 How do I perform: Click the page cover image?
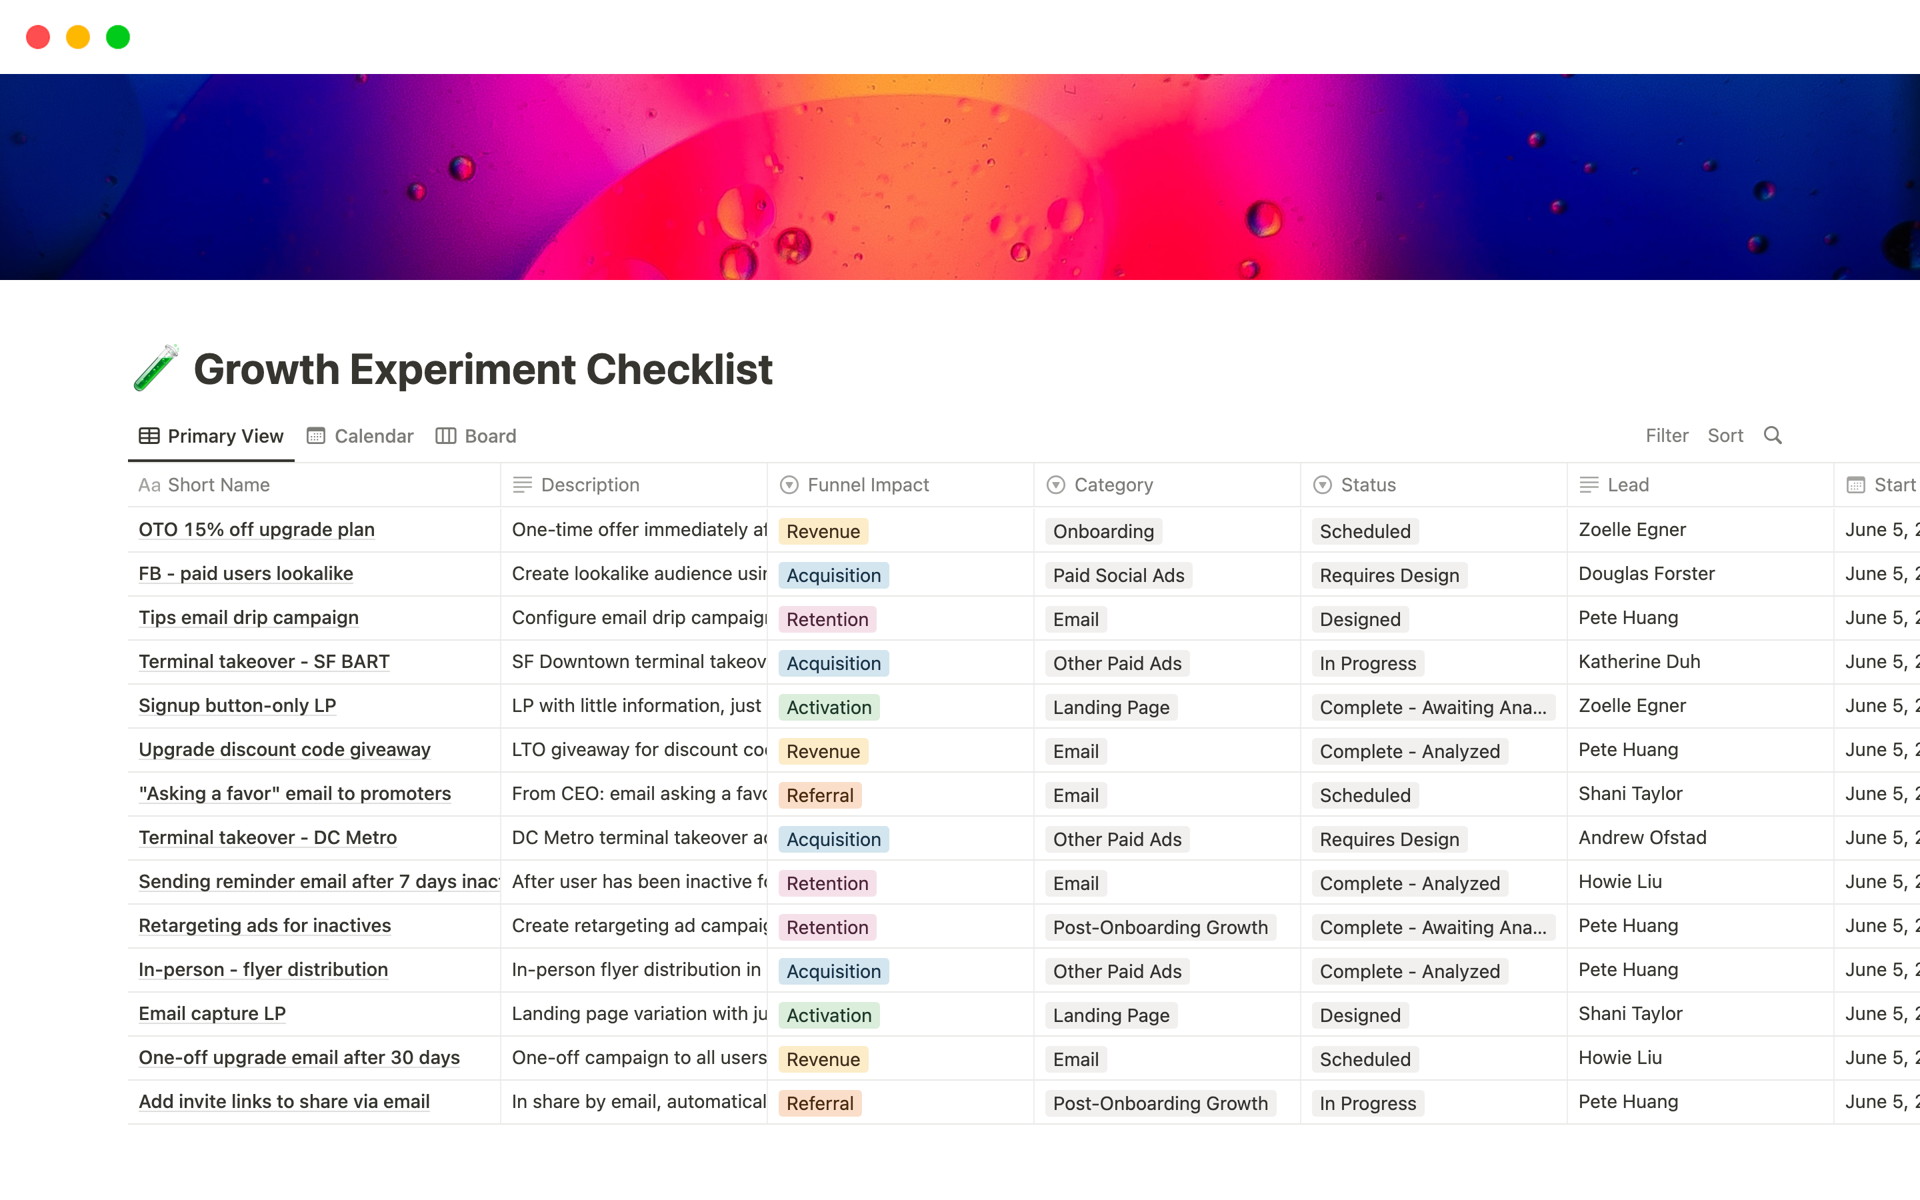960,177
